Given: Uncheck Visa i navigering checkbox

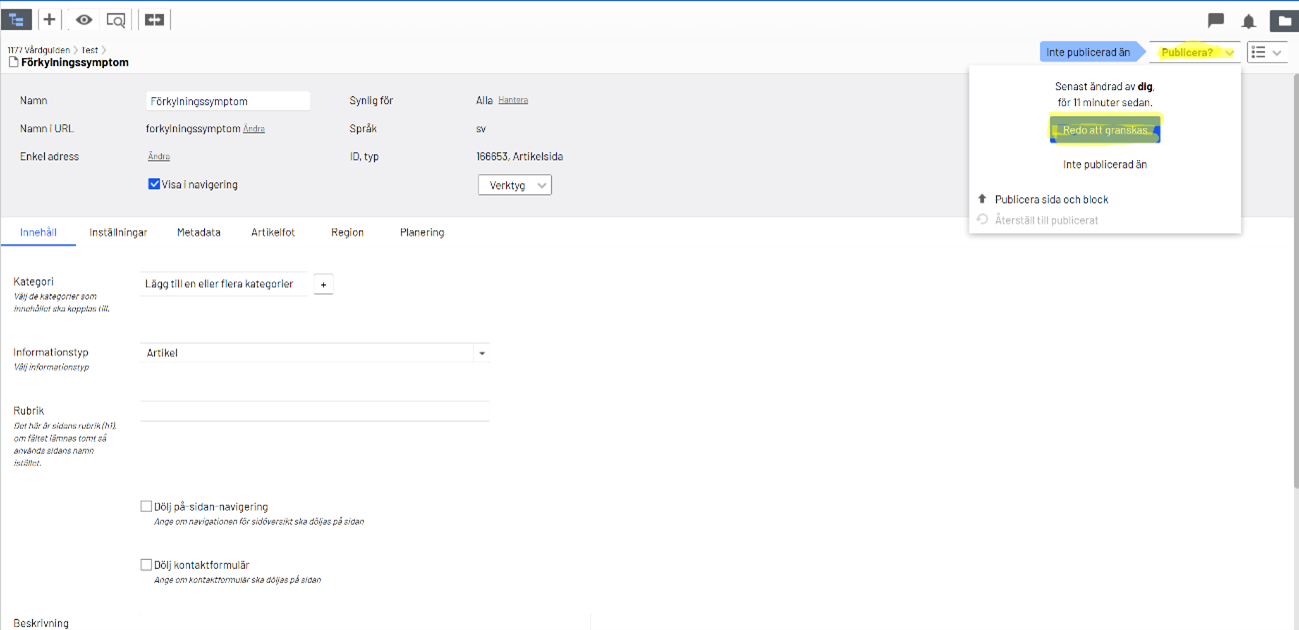Looking at the screenshot, I should [x=154, y=184].
